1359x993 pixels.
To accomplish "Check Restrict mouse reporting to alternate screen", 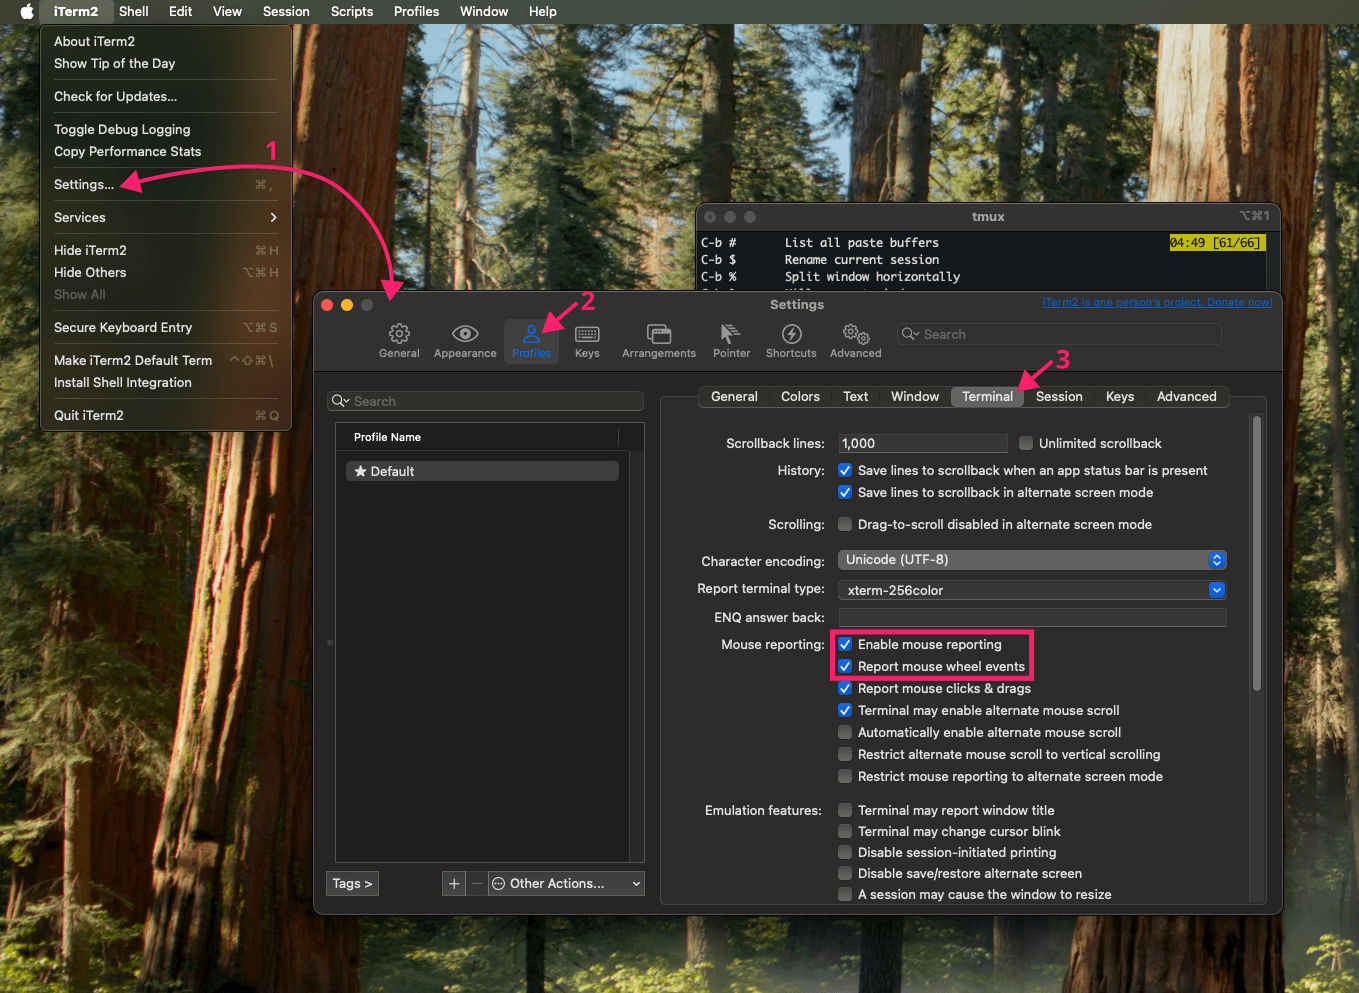I will [845, 776].
